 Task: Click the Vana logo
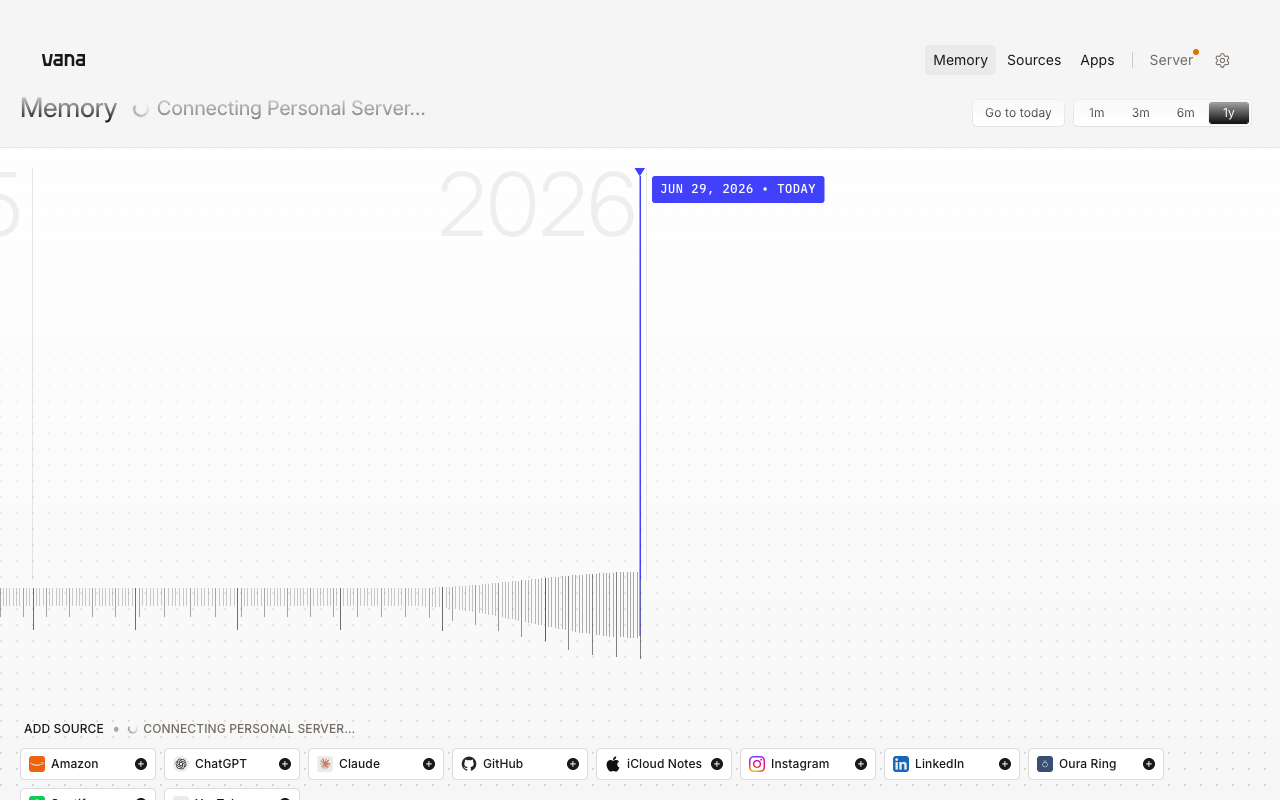[x=63, y=60]
